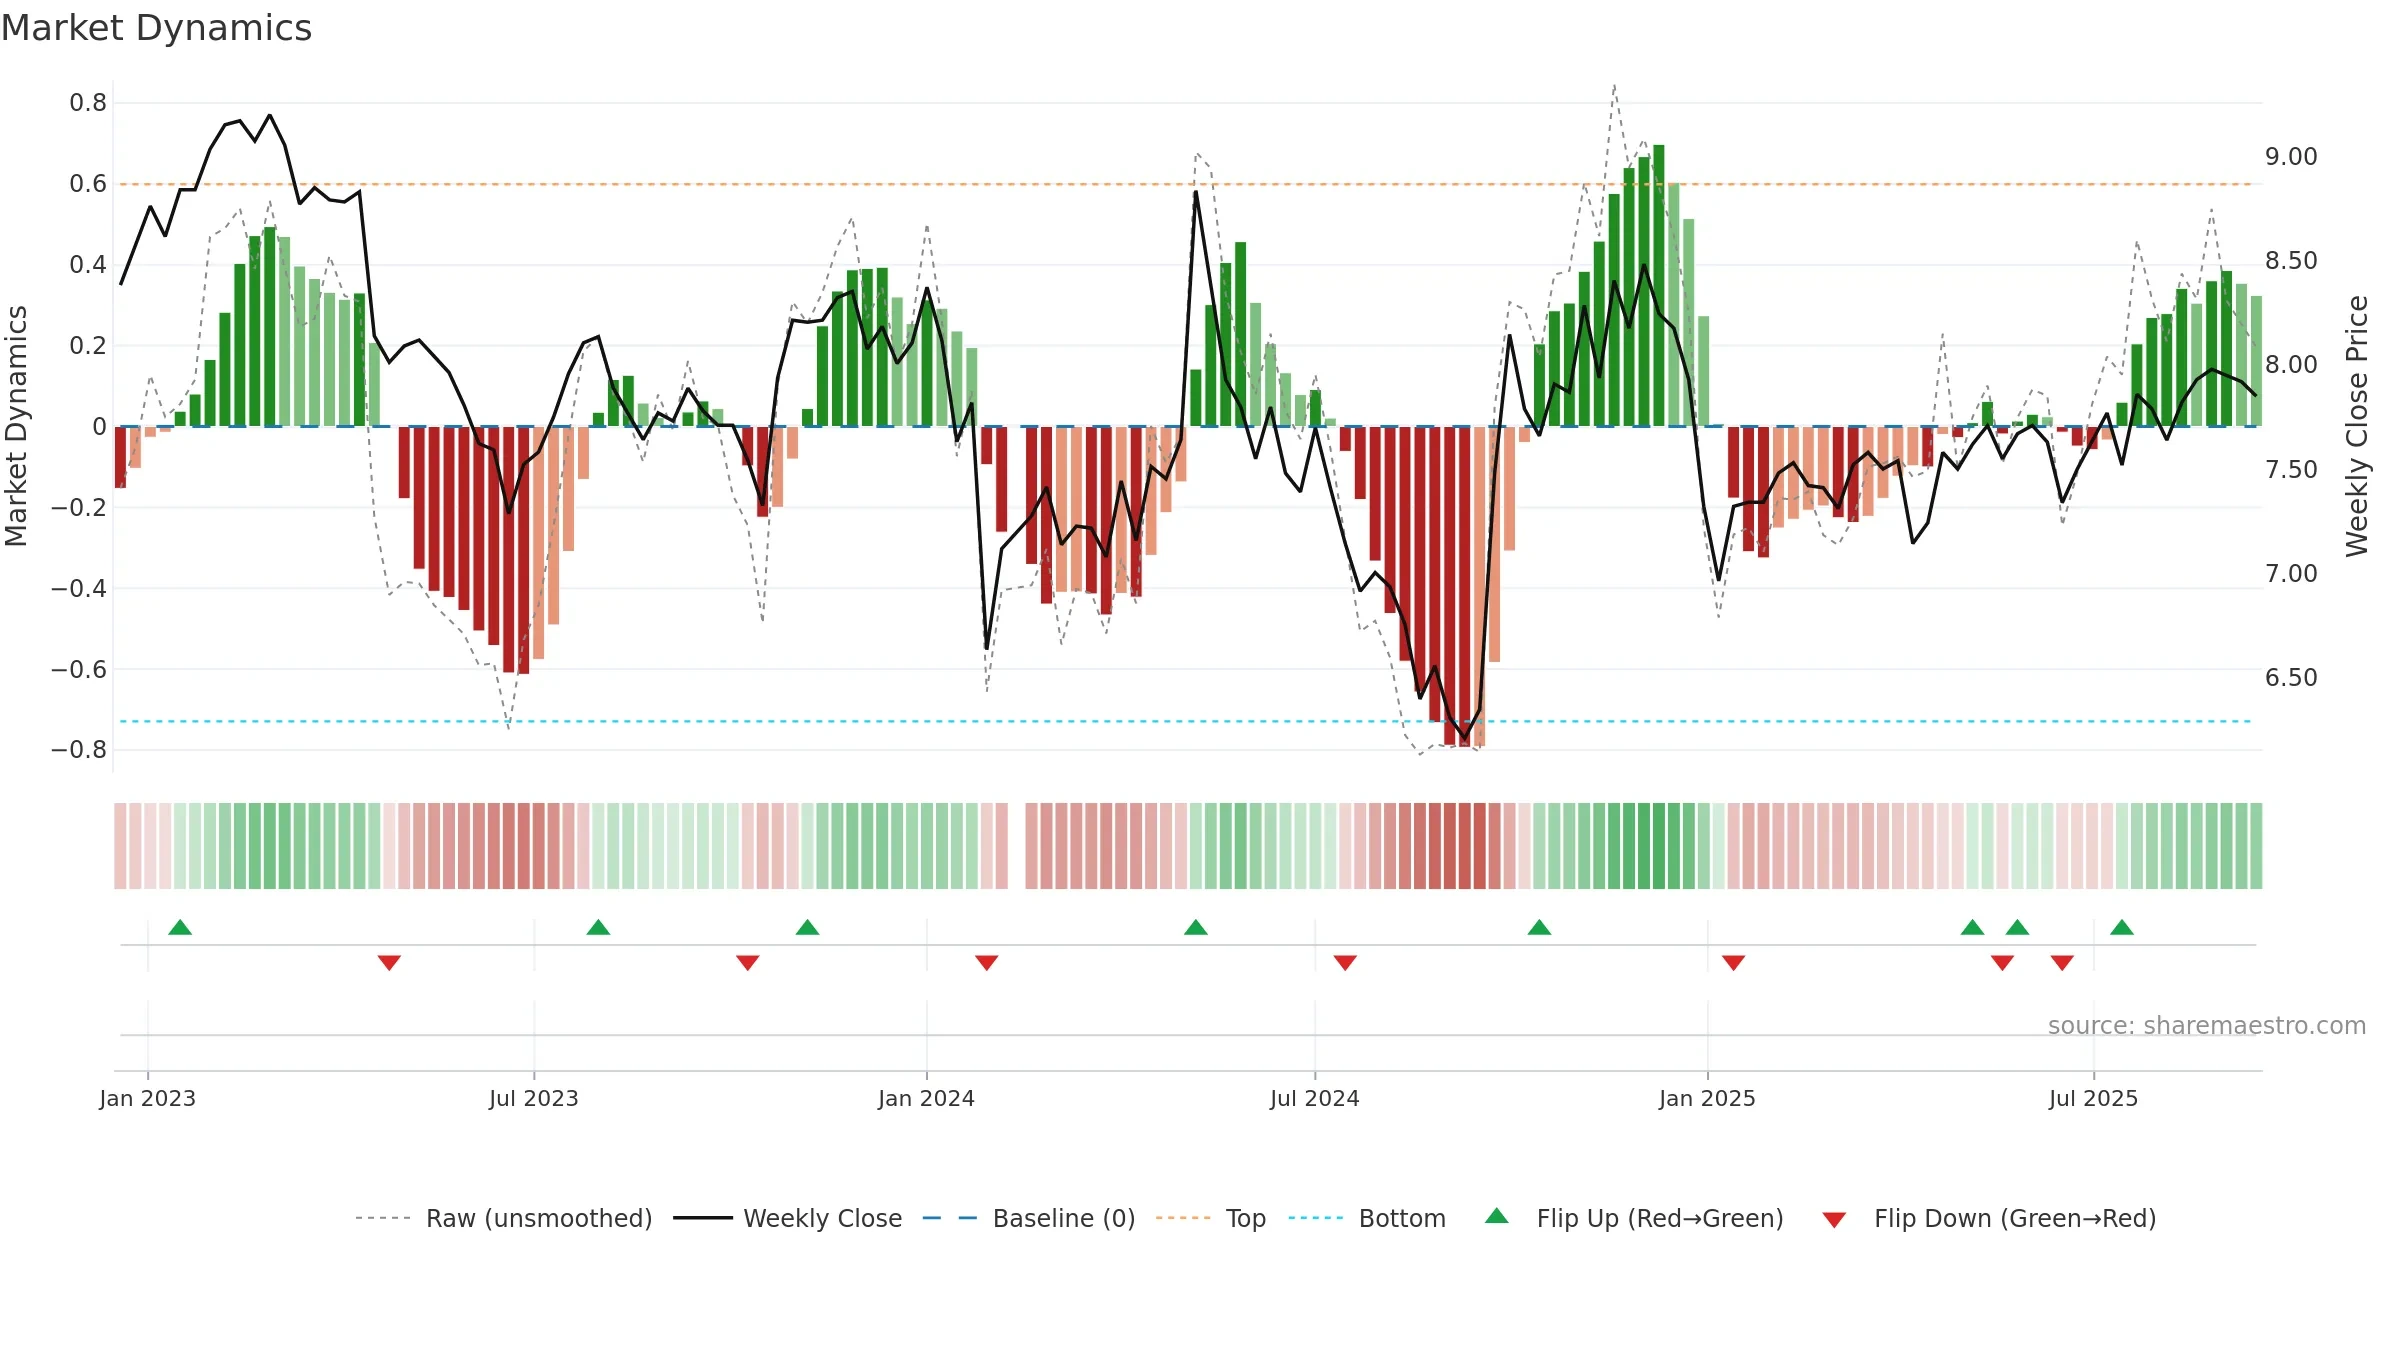Click the Weekly Close Price axis title
The height and width of the screenshot is (1350, 2400).
[2357, 426]
